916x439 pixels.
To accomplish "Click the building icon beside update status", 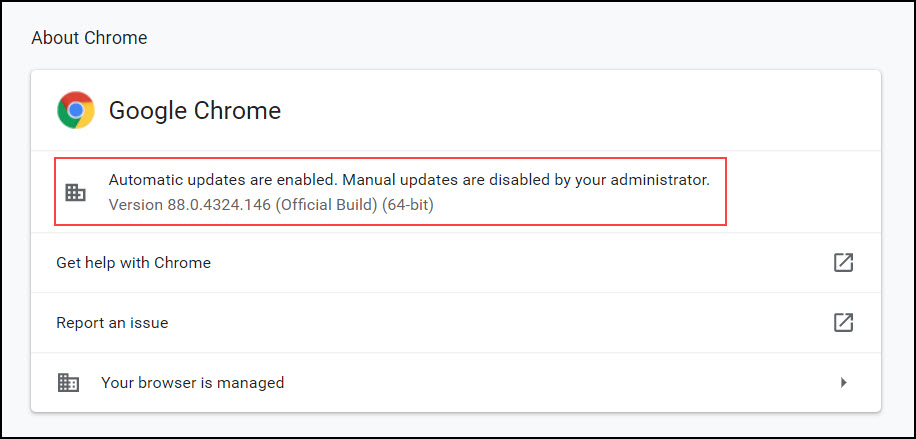I will [x=75, y=192].
